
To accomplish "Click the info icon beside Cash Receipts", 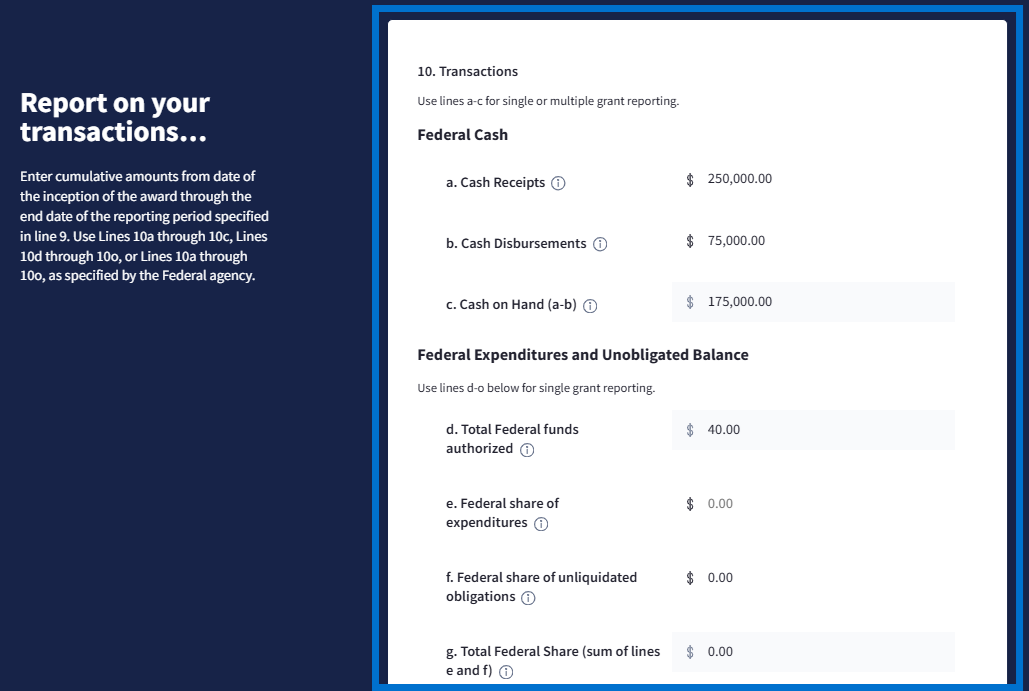I will coord(558,183).
